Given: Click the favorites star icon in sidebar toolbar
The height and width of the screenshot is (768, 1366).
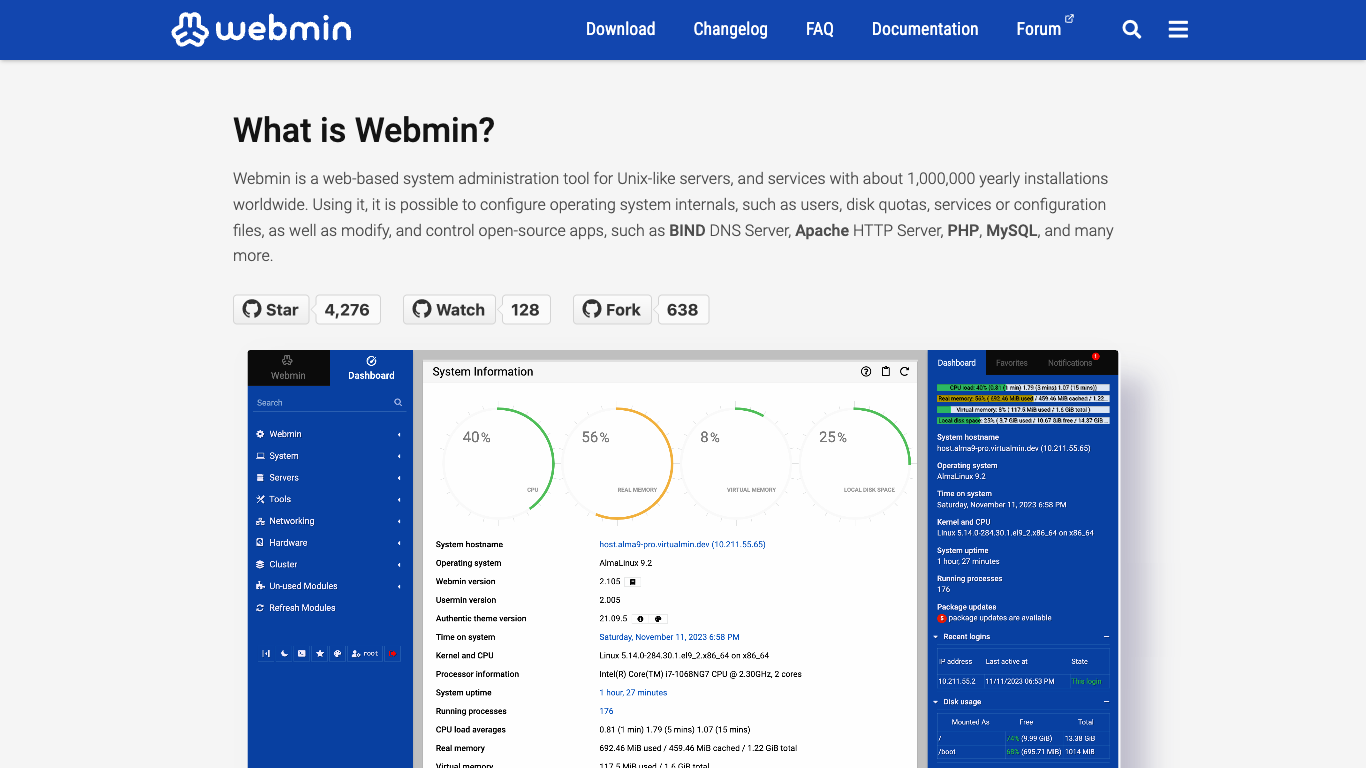Looking at the screenshot, I should click(x=320, y=653).
